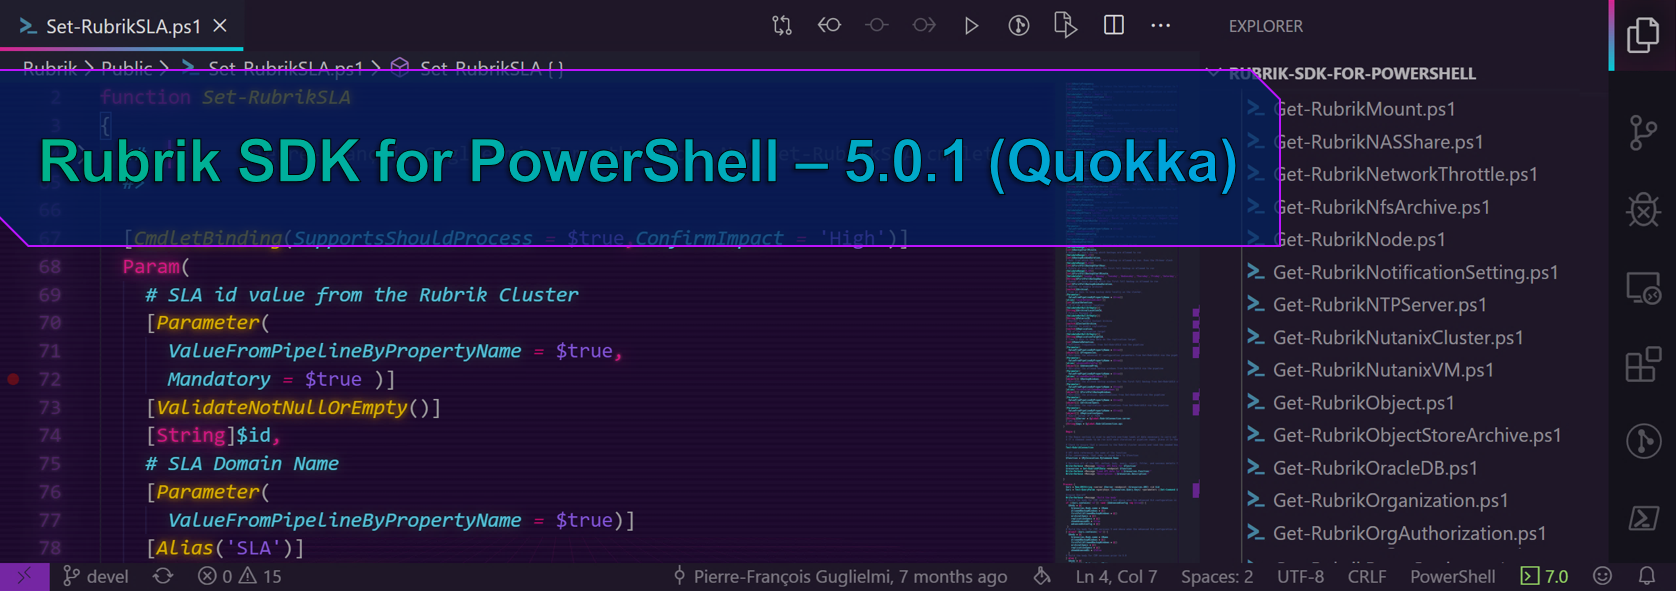Open preview to the side icon
Screen dimensions: 1676x591
1066,25
